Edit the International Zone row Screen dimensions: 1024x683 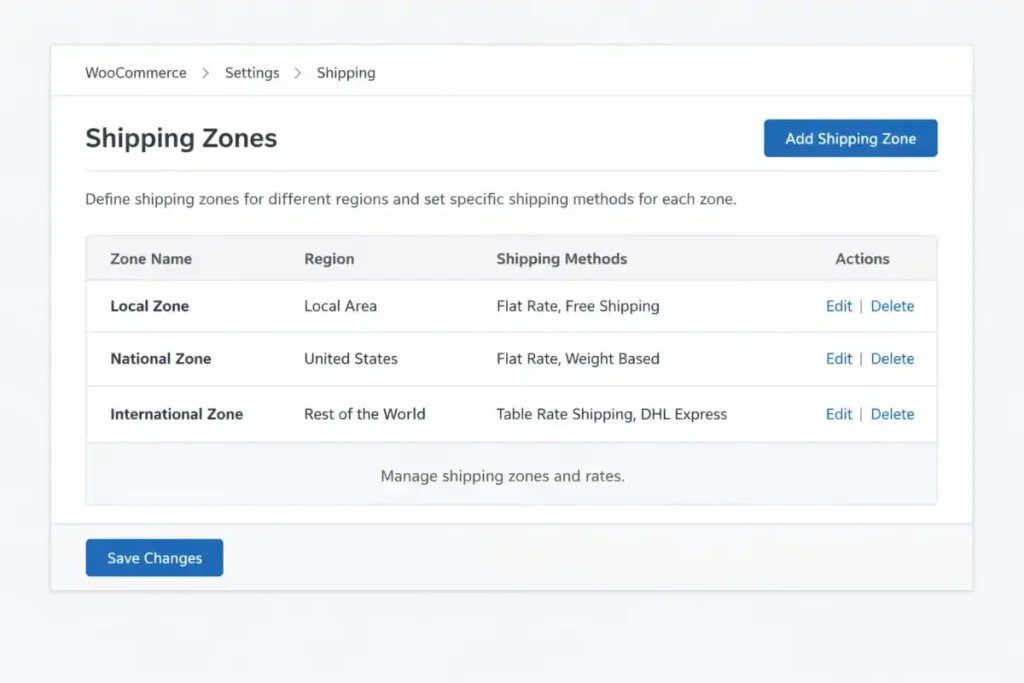(839, 414)
